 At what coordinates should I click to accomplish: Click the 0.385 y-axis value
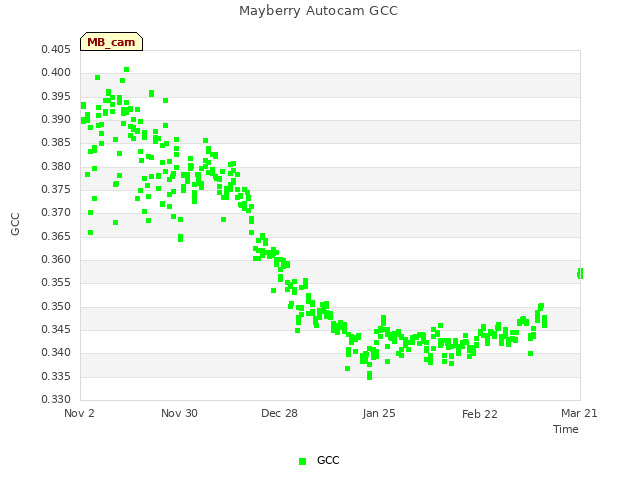56,142
